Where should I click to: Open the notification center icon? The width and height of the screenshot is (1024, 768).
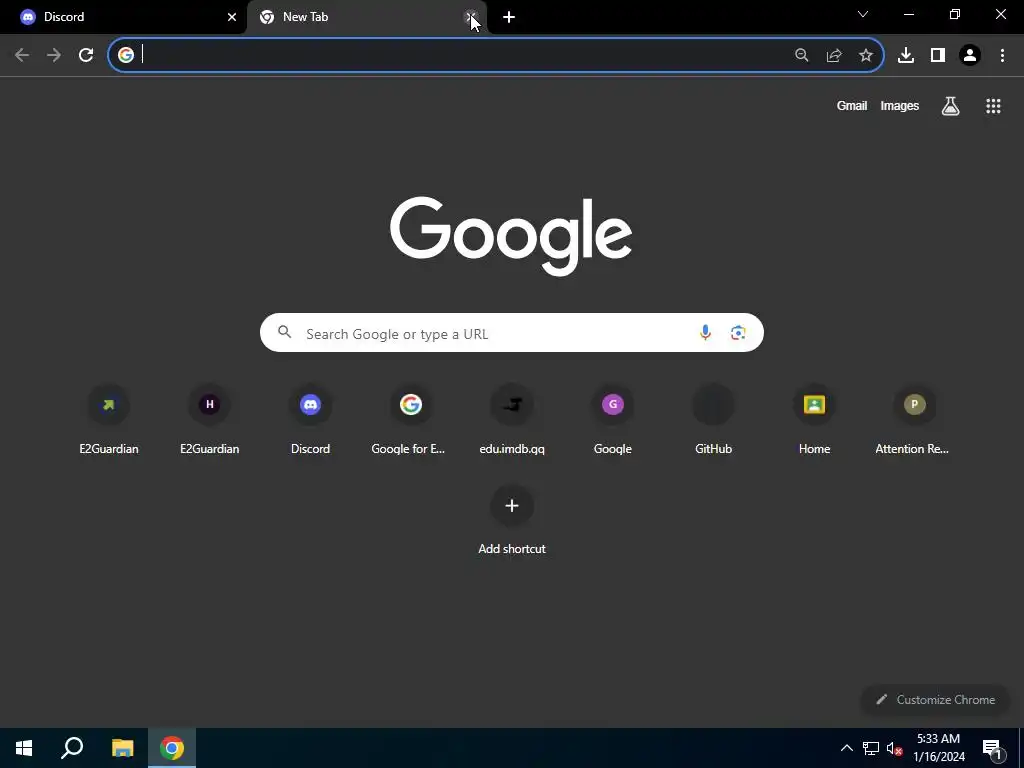click(x=992, y=748)
